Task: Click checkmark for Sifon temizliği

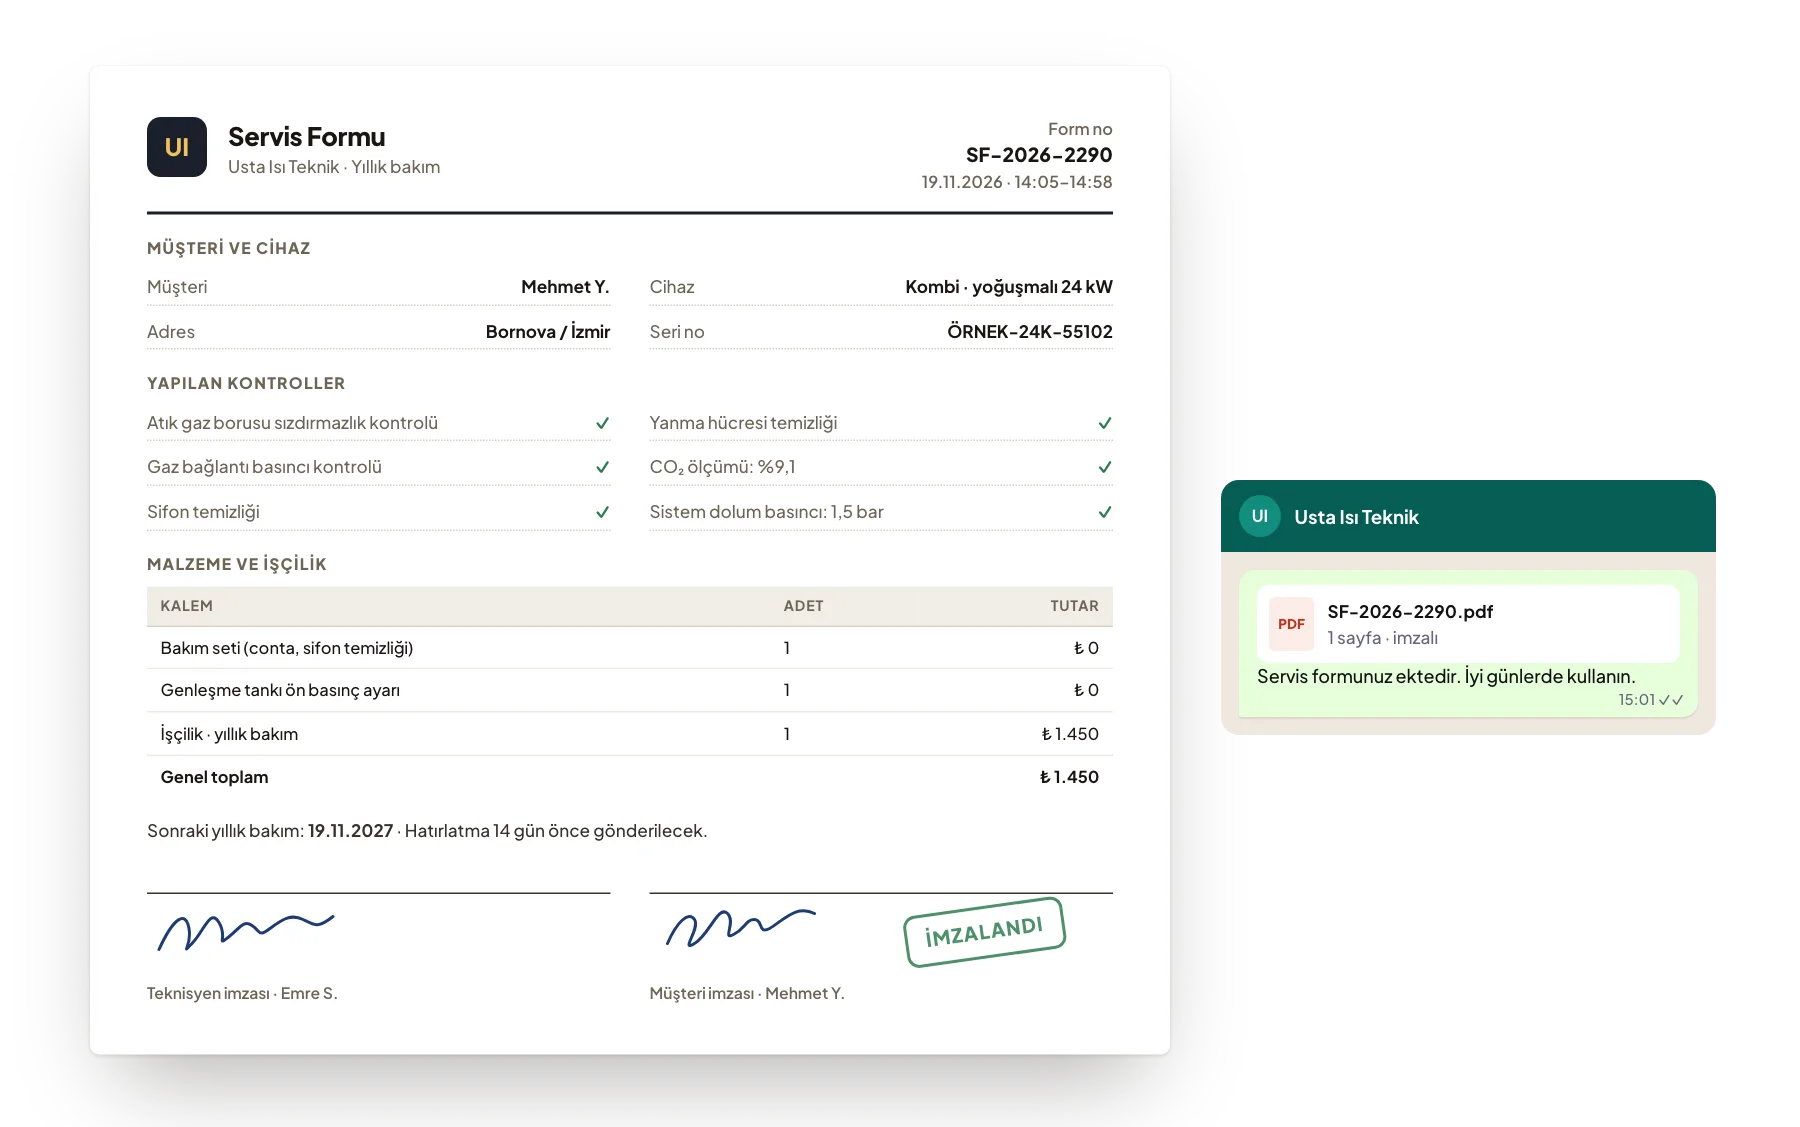Action: (x=603, y=512)
